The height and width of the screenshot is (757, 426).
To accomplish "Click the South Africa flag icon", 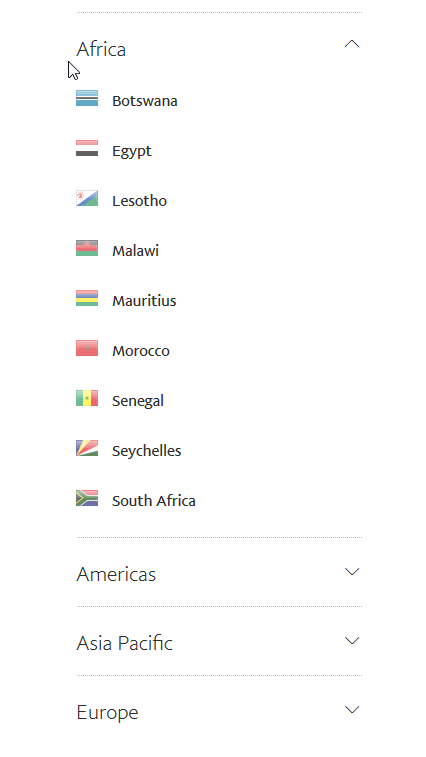I will tap(87, 498).
